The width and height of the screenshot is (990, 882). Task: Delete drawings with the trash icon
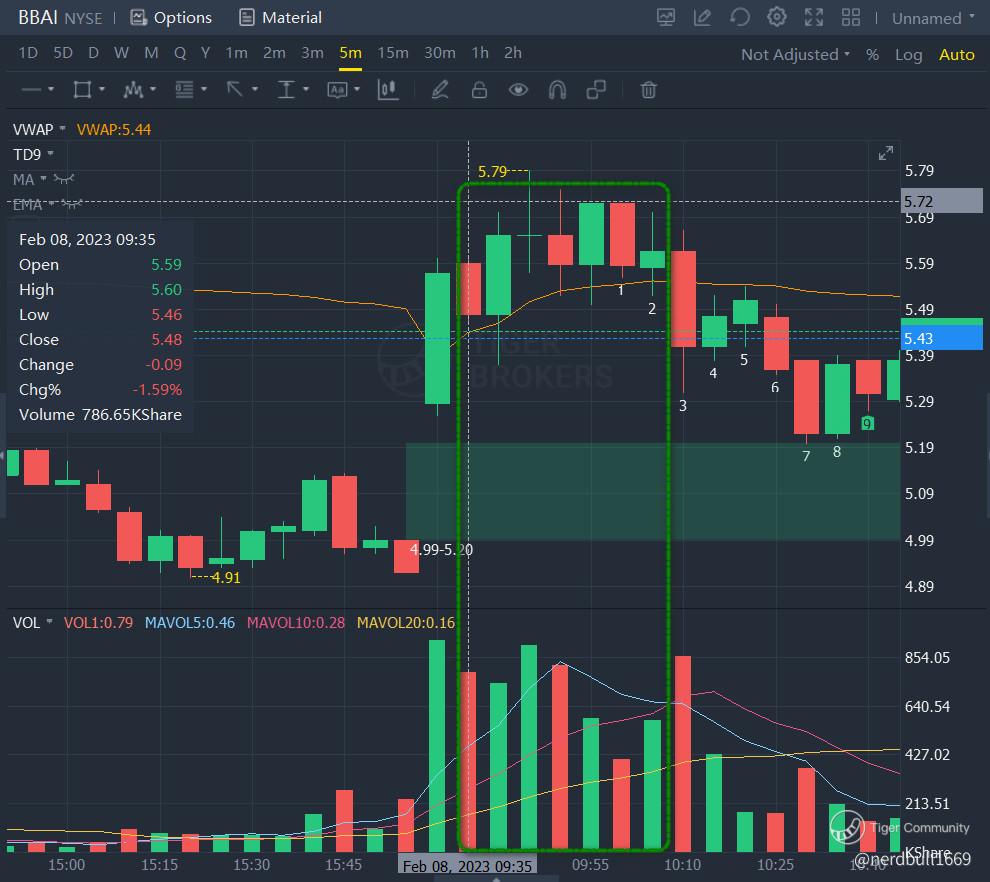click(648, 90)
